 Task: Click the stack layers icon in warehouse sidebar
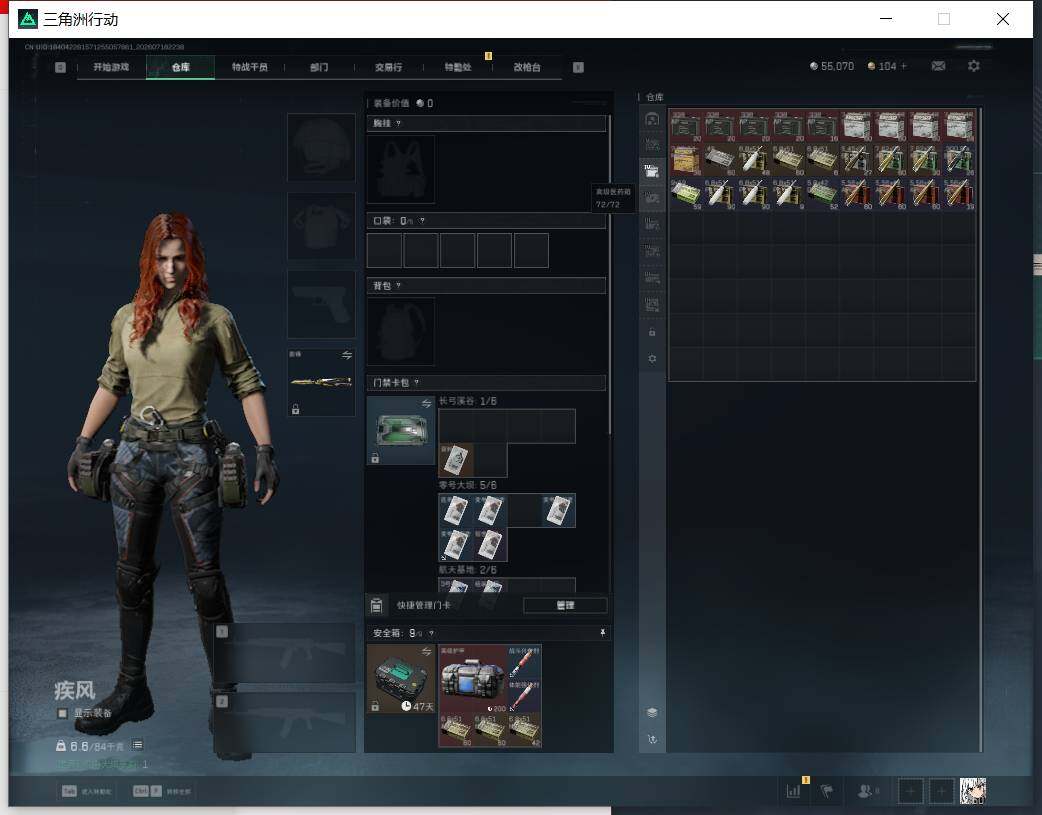652,712
